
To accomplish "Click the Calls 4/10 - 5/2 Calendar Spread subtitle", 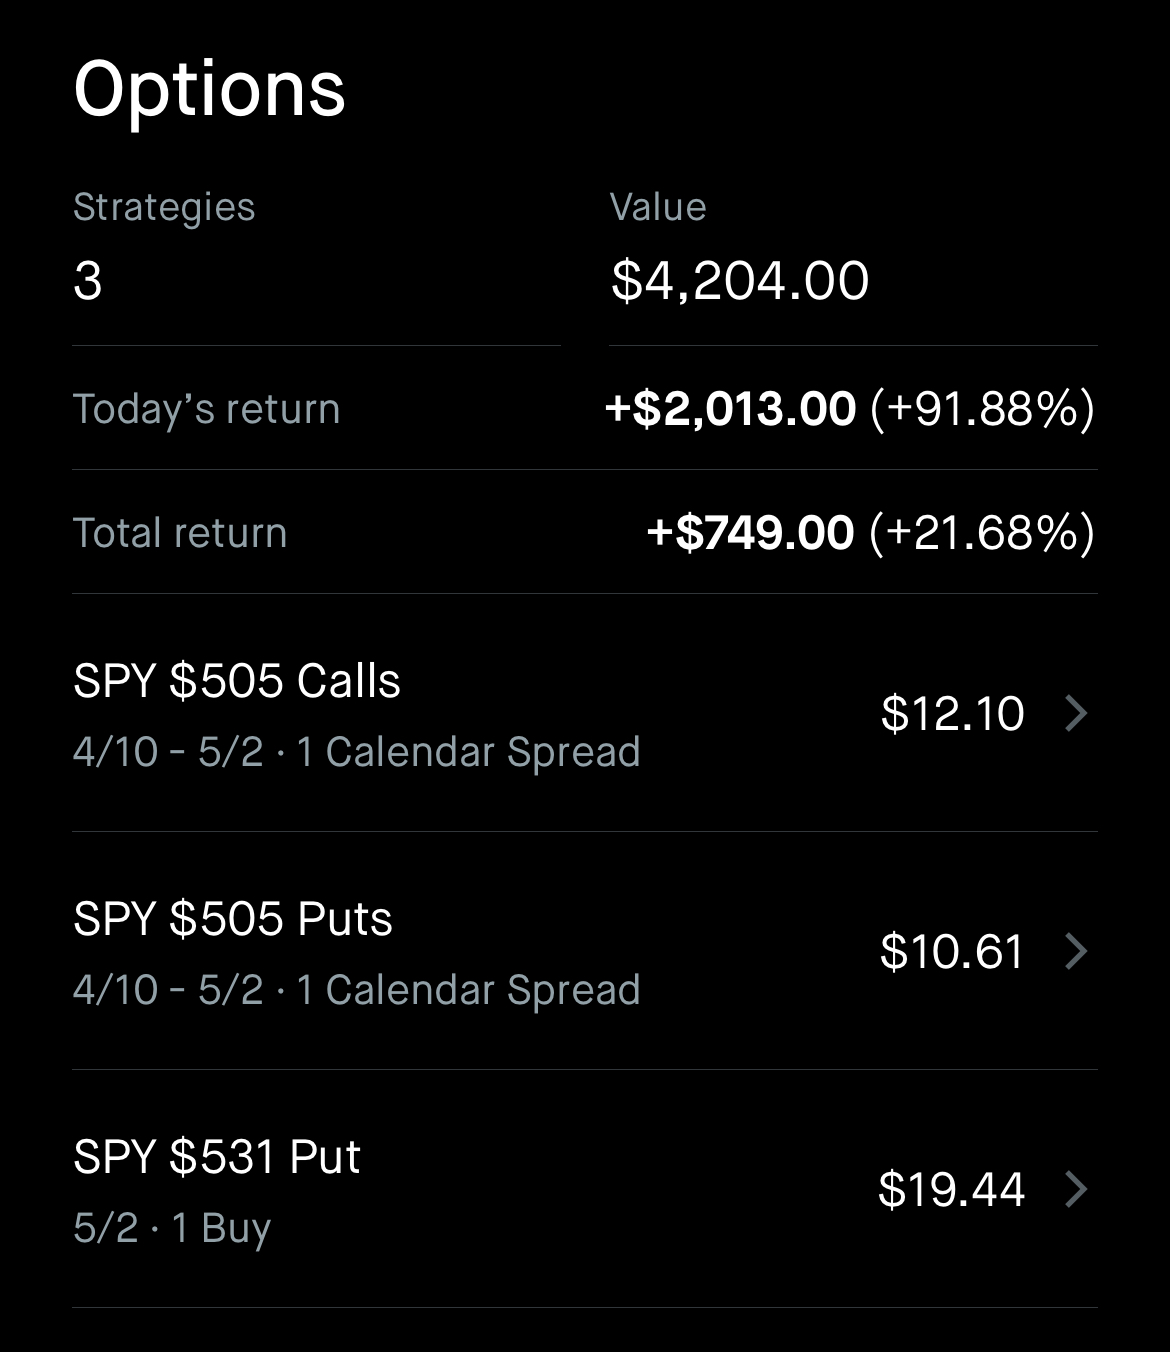I will point(356,752).
